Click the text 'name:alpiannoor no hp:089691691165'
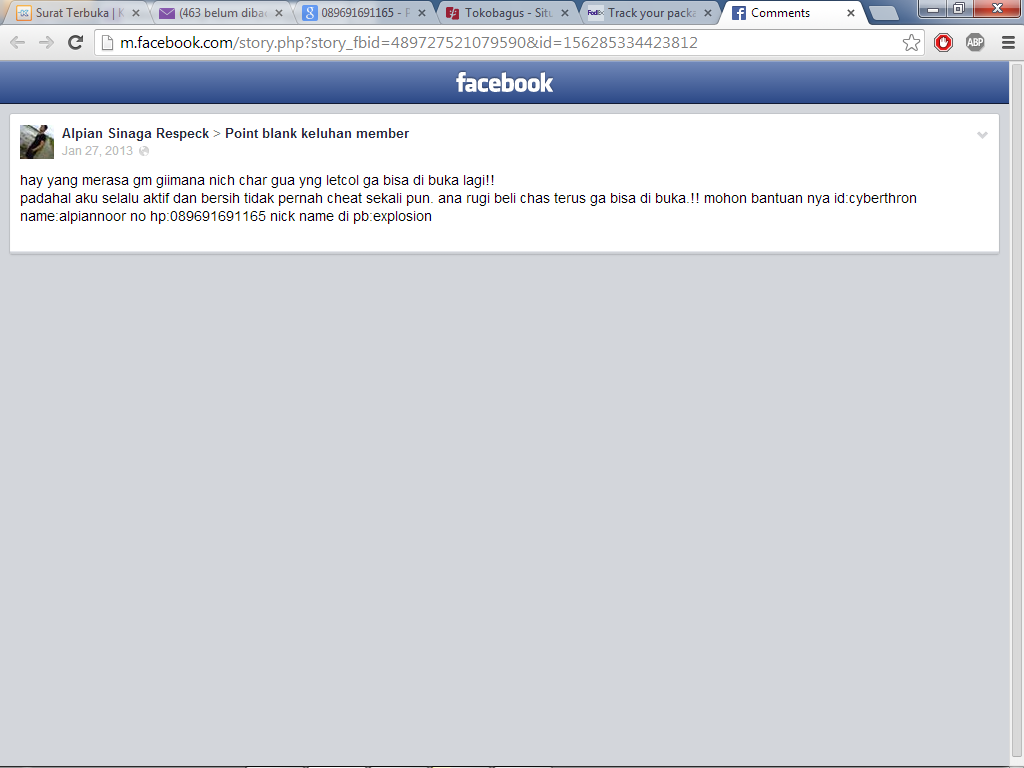Screen dimensions: 1024x768 [143, 216]
